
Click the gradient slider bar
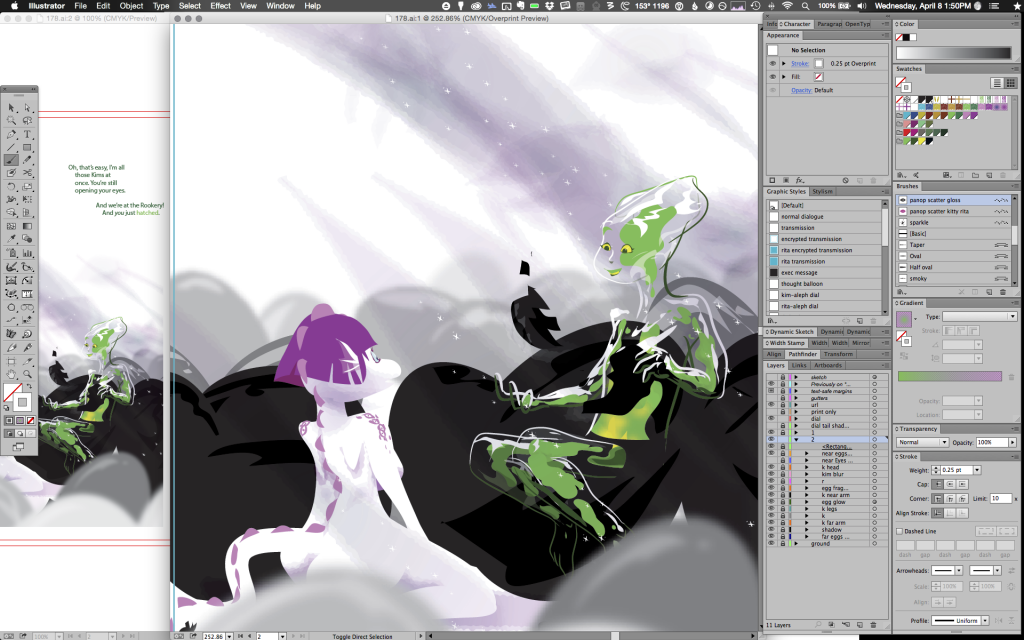point(949,376)
